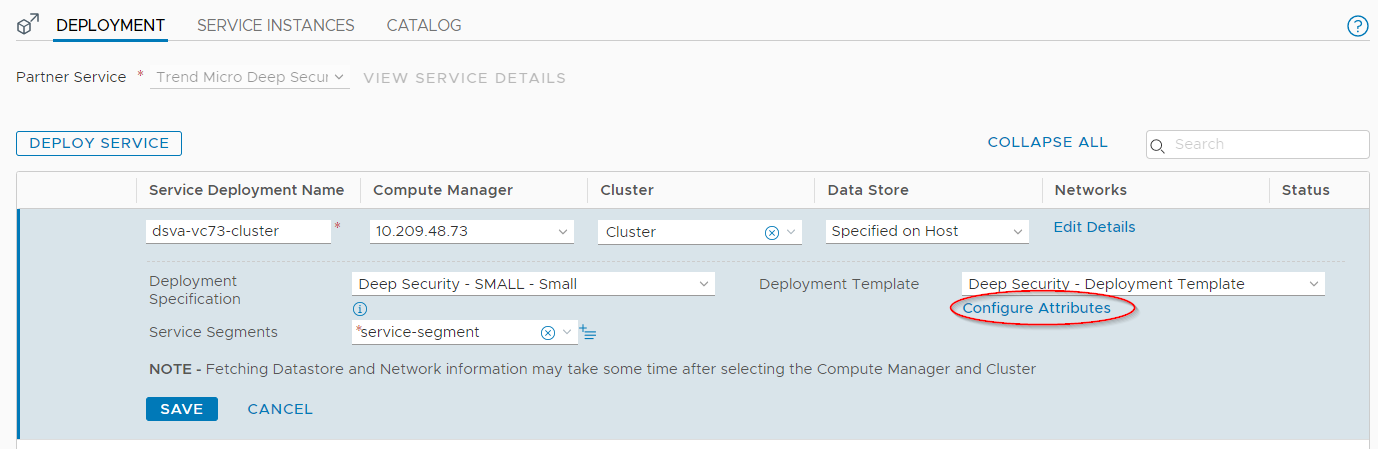Expand the Deployment Template dropdown
Image resolution: width=1378 pixels, height=449 pixels.
(1142, 284)
